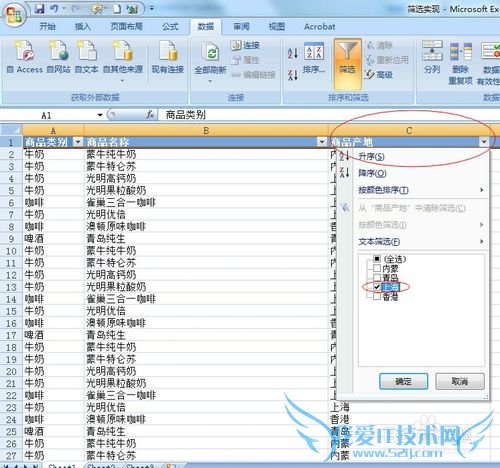Select column A header
The width and height of the screenshot is (500, 468).
click(x=53, y=130)
